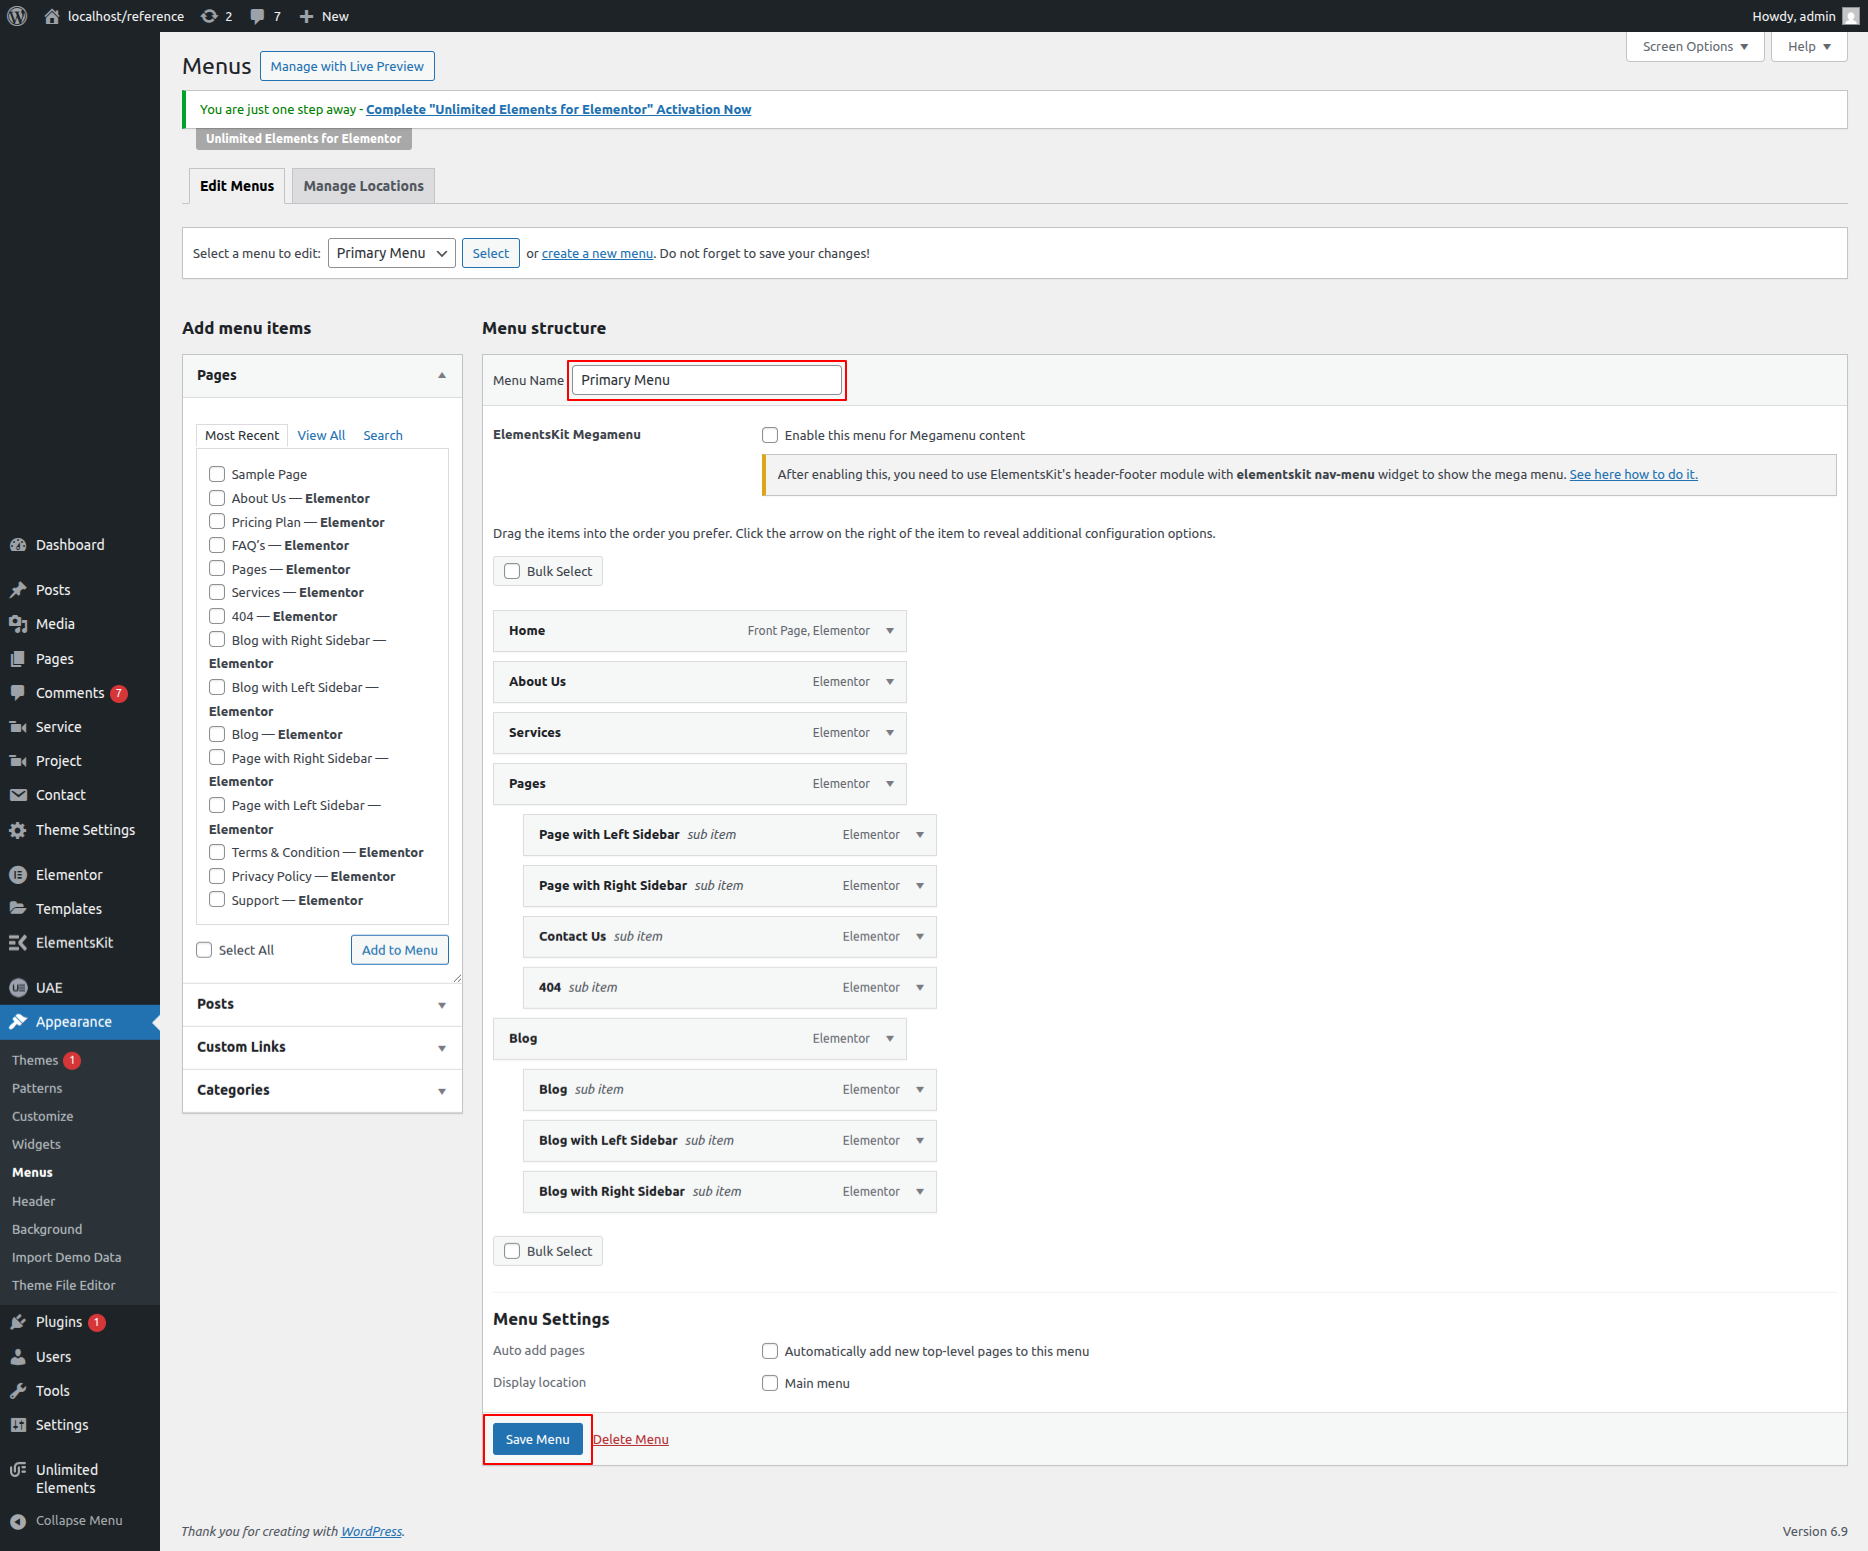Switch to View All pages tab
The image size is (1868, 1551).
coord(321,435)
